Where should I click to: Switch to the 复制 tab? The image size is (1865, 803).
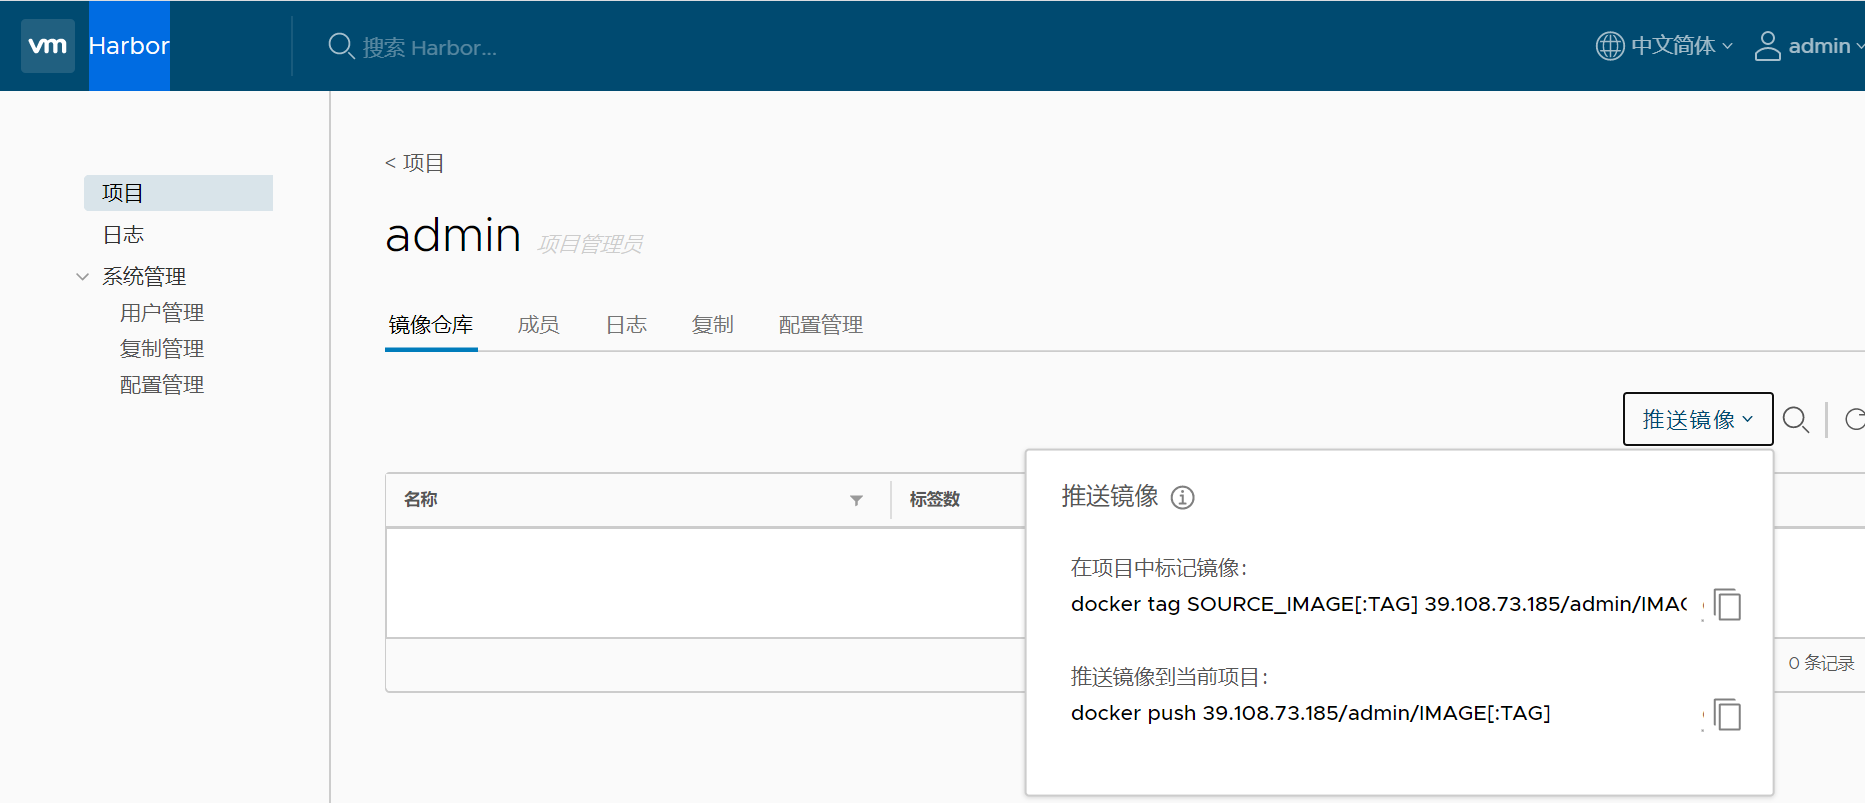[713, 325]
